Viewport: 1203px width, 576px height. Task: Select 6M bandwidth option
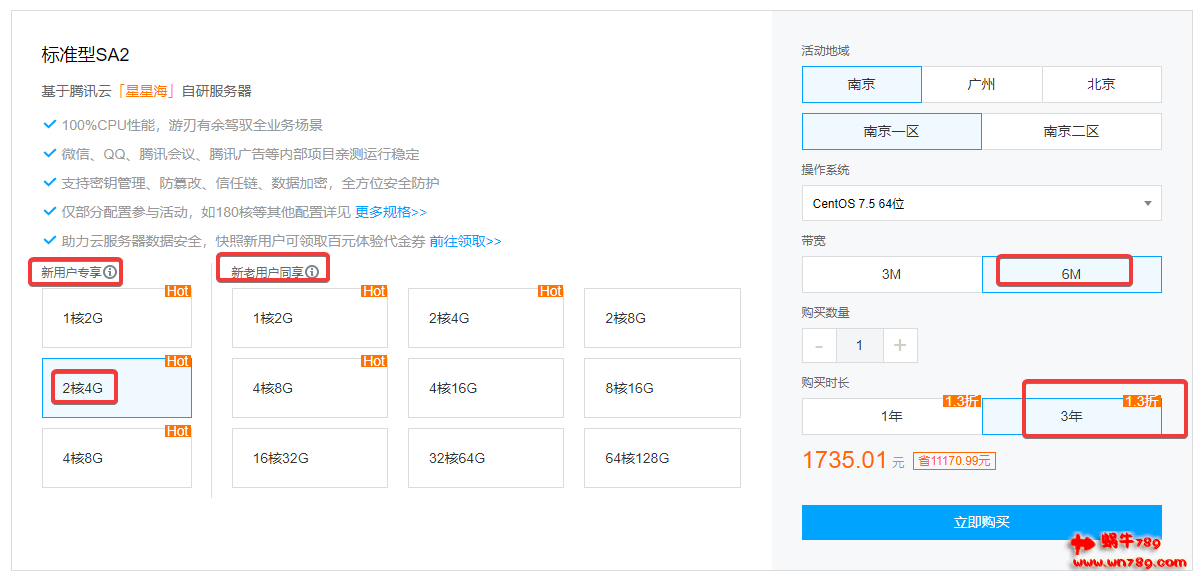click(1071, 274)
